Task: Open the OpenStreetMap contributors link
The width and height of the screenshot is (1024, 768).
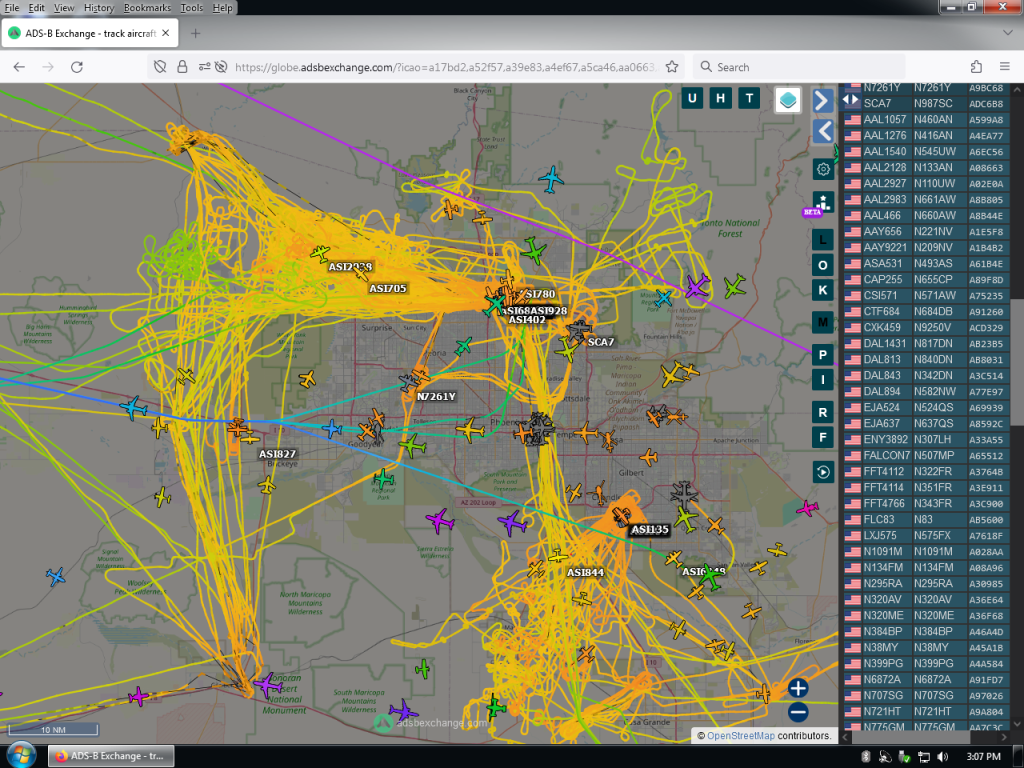Action: tap(741, 735)
